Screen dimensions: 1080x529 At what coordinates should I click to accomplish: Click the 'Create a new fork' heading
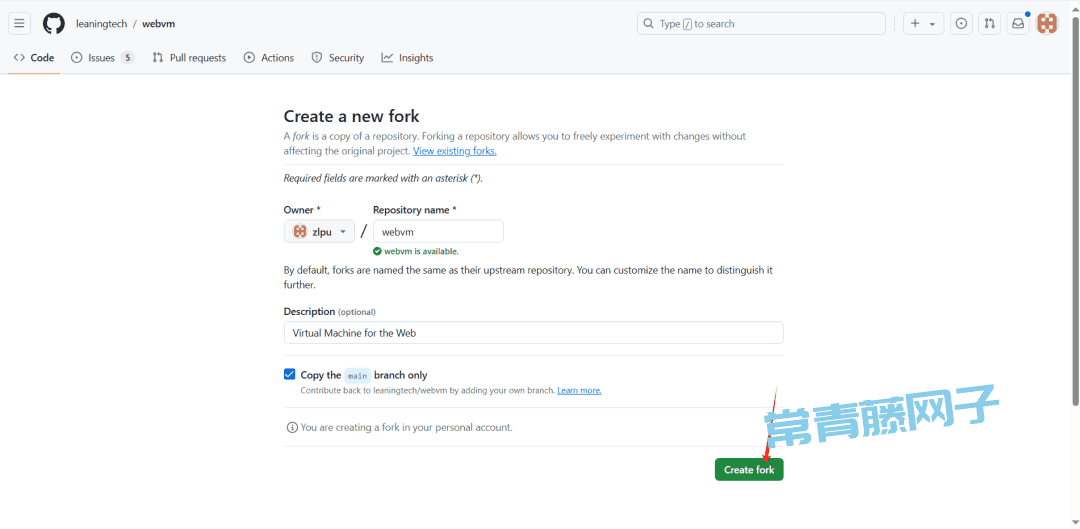point(351,116)
